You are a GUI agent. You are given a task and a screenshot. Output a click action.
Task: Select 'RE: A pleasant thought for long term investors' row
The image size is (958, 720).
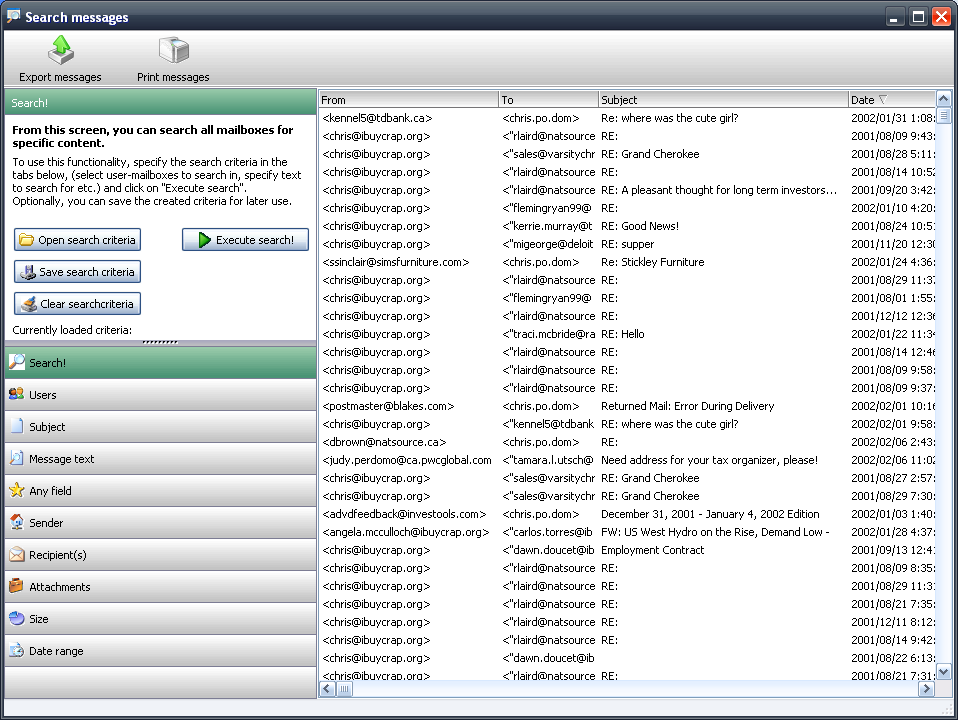pyautogui.click(x=627, y=190)
